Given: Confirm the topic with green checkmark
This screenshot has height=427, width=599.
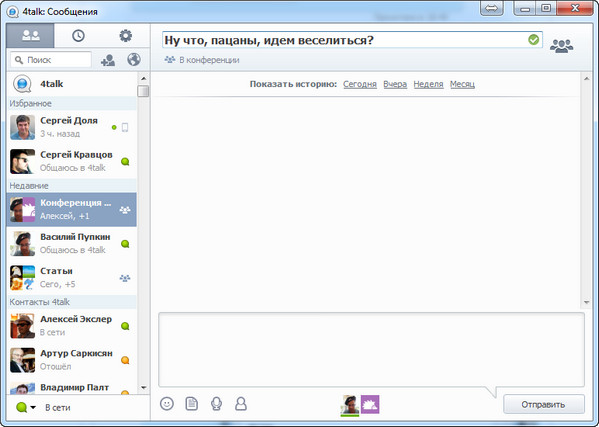Looking at the screenshot, I should (533, 39).
